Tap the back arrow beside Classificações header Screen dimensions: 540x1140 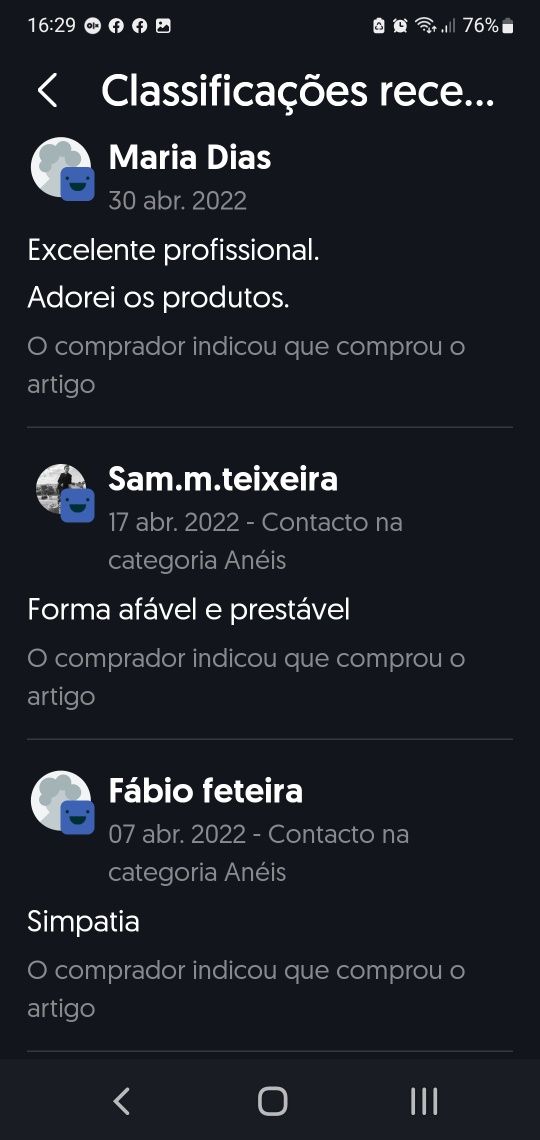47,92
